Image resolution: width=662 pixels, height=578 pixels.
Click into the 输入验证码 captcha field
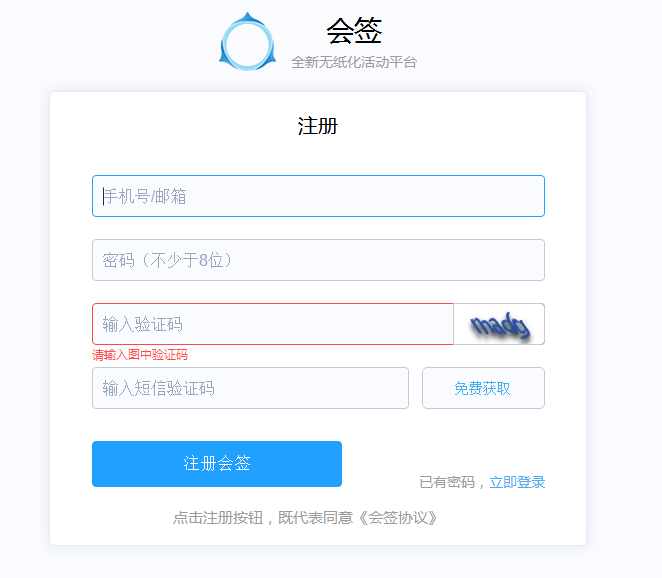272,324
